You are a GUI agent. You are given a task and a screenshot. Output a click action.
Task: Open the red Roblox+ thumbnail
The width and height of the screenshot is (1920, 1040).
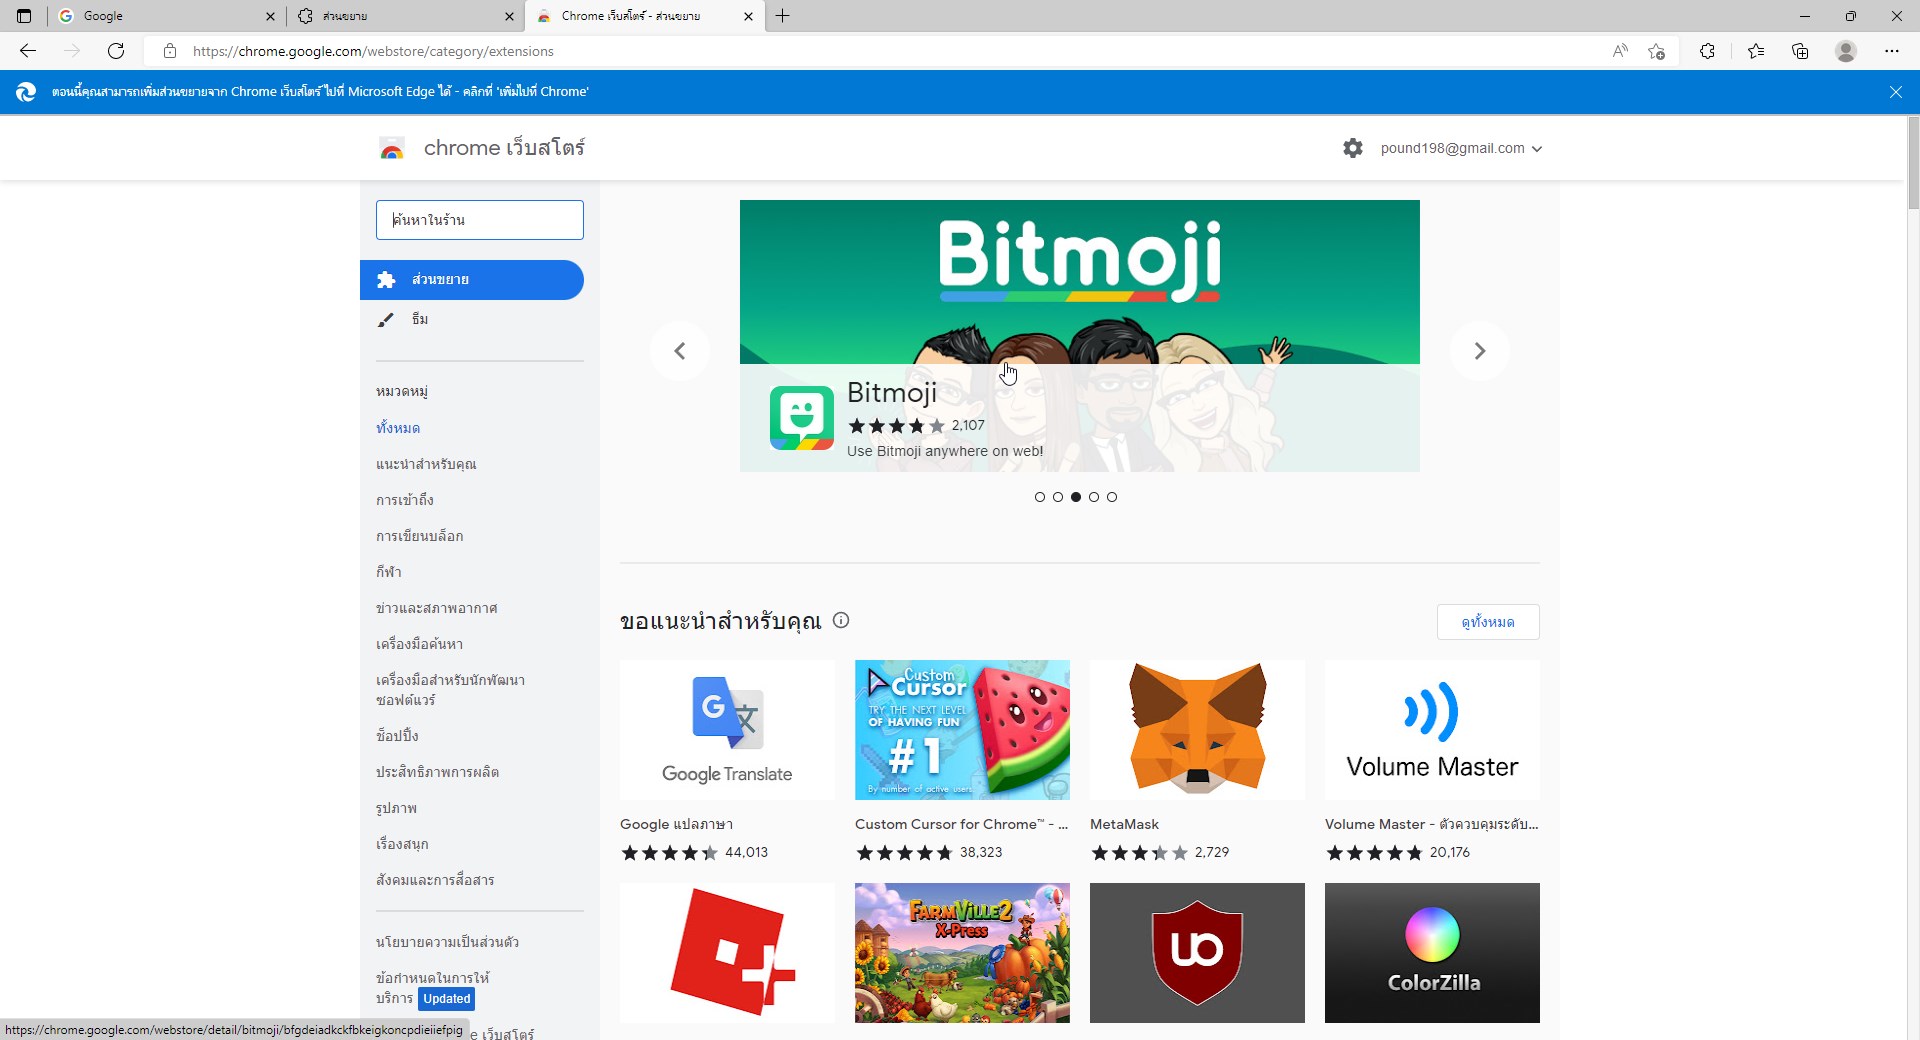[x=727, y=953]
